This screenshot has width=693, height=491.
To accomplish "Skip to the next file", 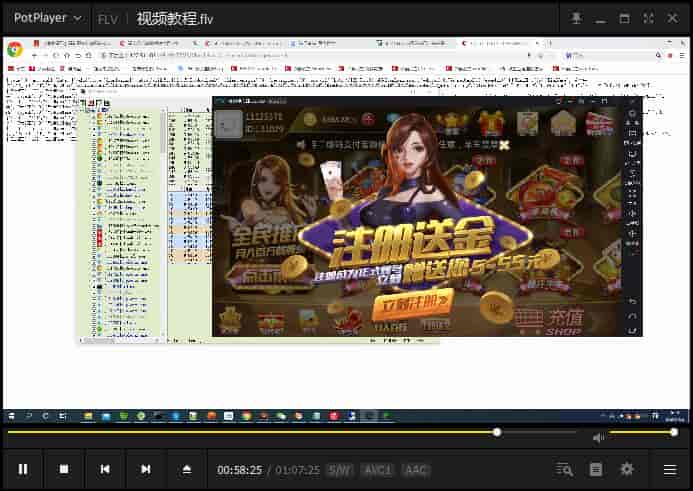I will click(x=146, y=469).
